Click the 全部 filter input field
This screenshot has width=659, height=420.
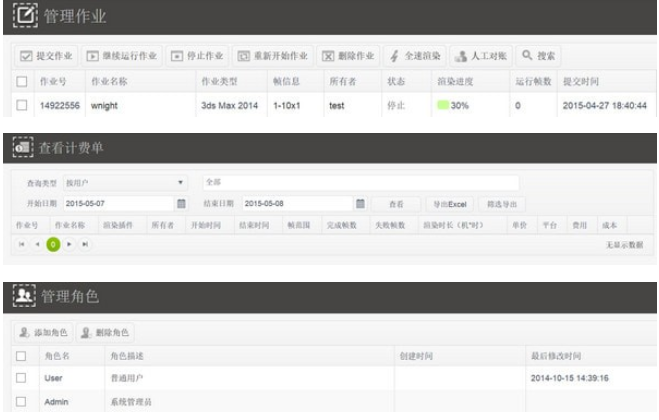coord(361,182)
